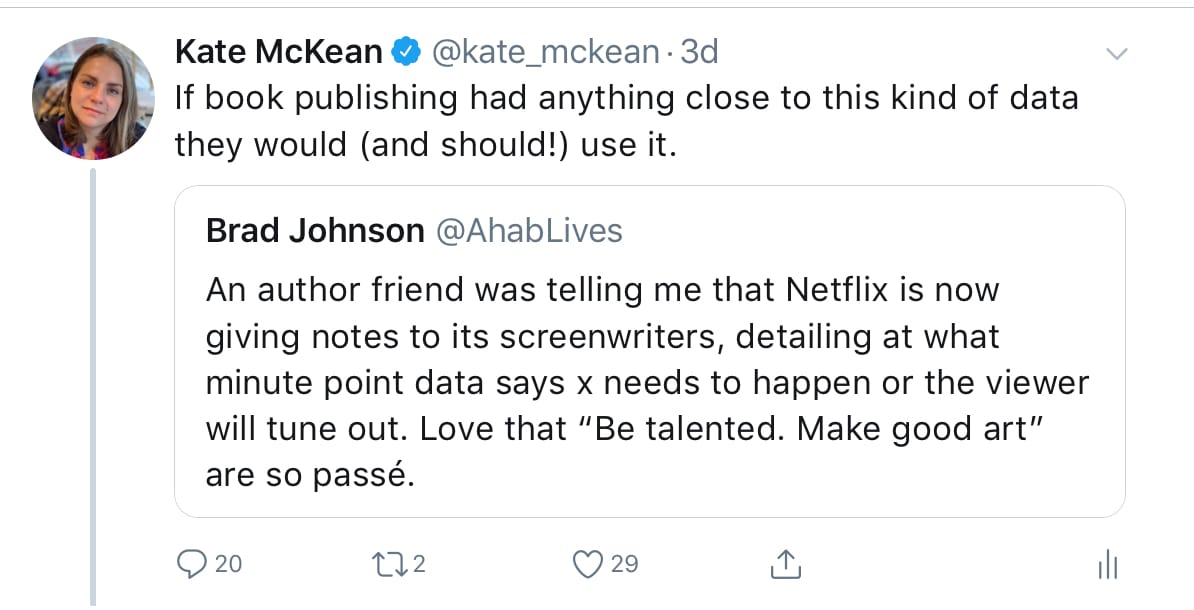Visit the @kate_mckean handle

point(545,51)
